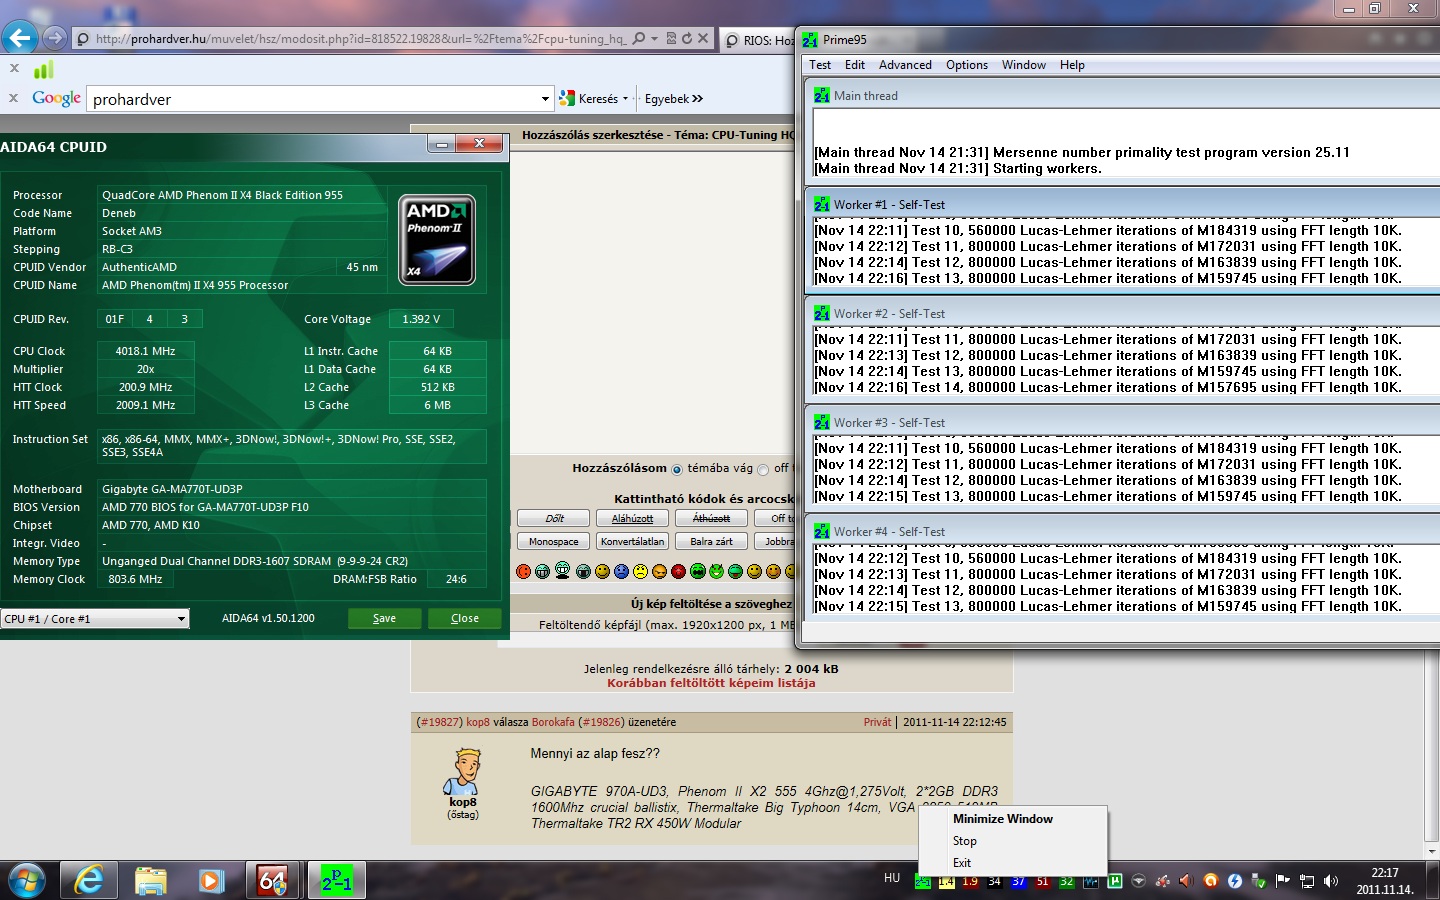The height and width of the screenshot is (900, 1440).
Task: Switch to Prime95 taskbar button
Action: click(336, 880)
